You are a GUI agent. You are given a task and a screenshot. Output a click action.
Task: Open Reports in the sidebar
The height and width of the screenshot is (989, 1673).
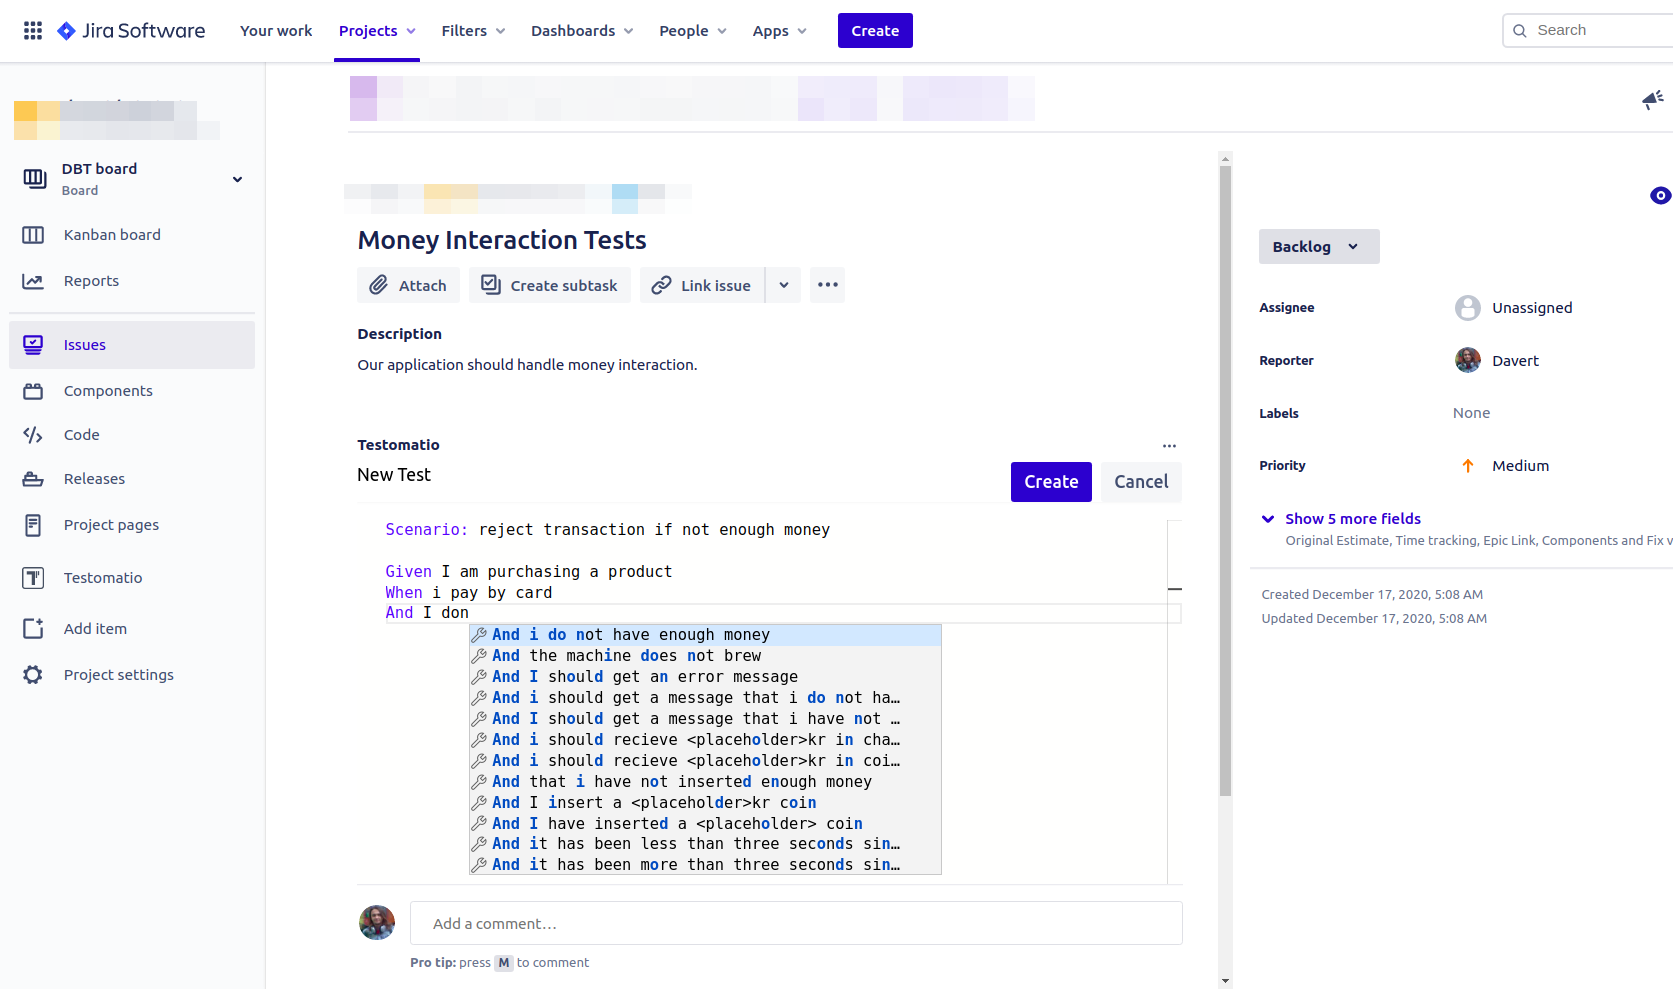(91, 281)
